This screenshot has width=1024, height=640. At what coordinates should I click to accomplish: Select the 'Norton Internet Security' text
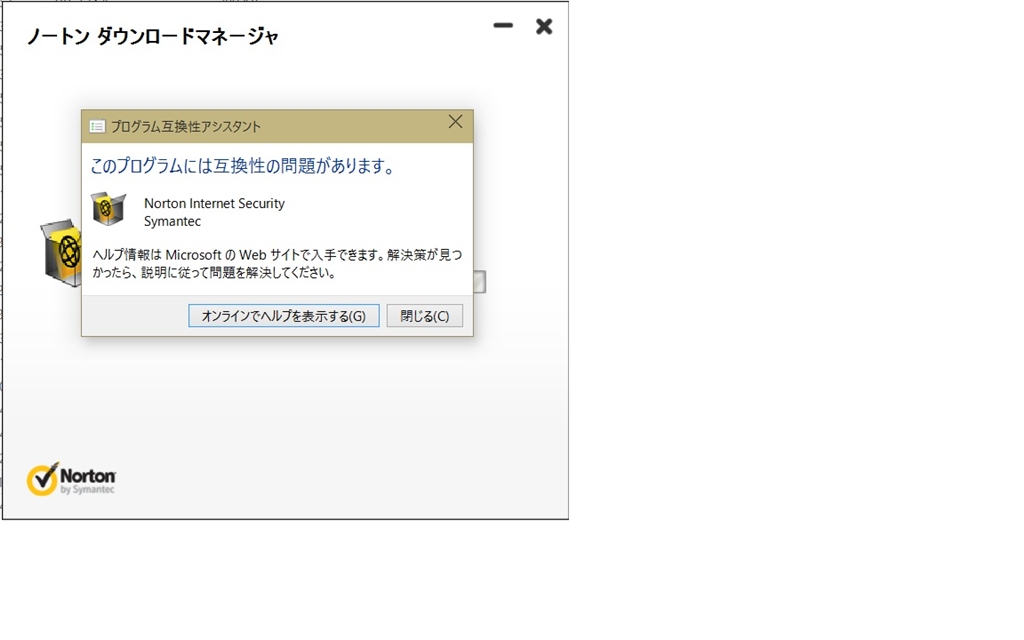214,204
